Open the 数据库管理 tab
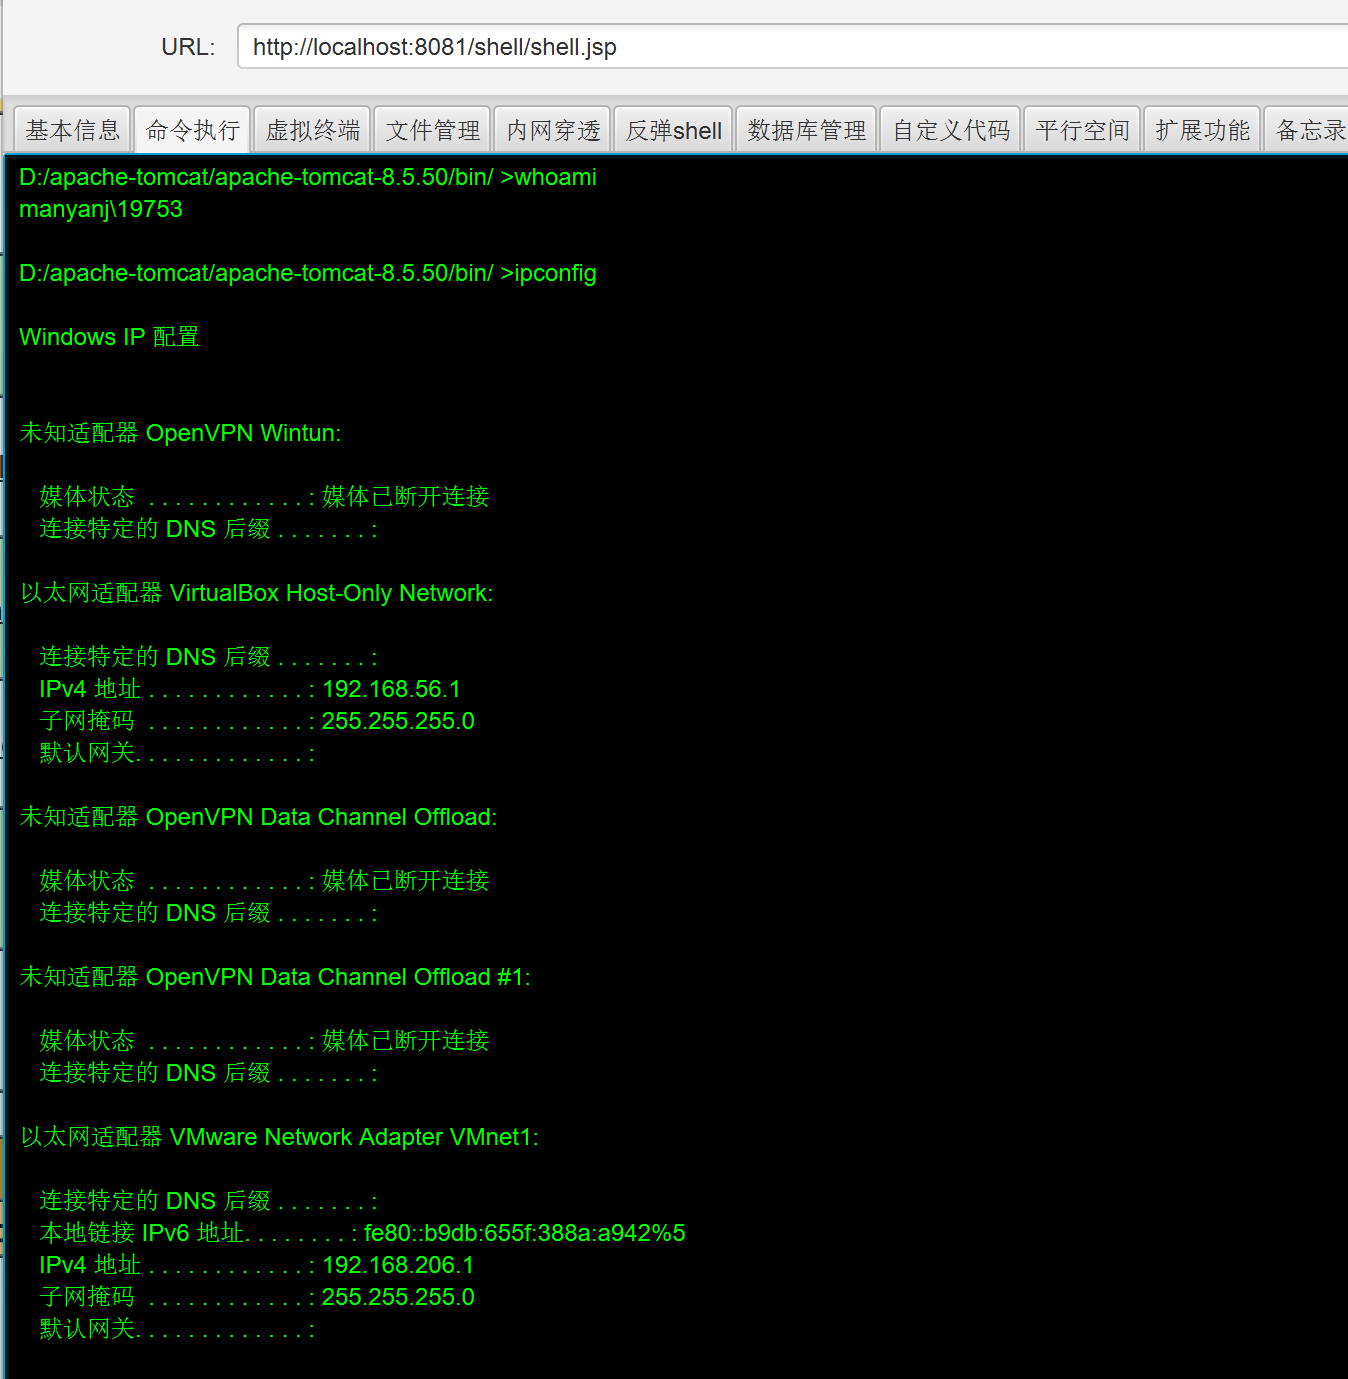This screenshot has height=1379, width=1348. coord(806,130)
